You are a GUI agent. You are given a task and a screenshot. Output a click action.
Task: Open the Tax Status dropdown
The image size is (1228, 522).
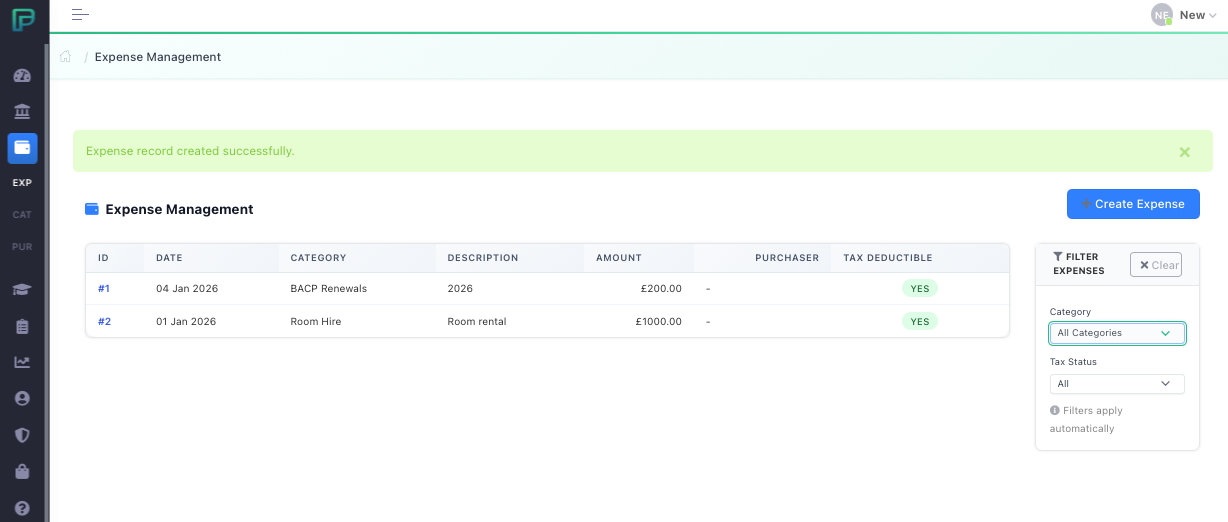coord(1116,384)
